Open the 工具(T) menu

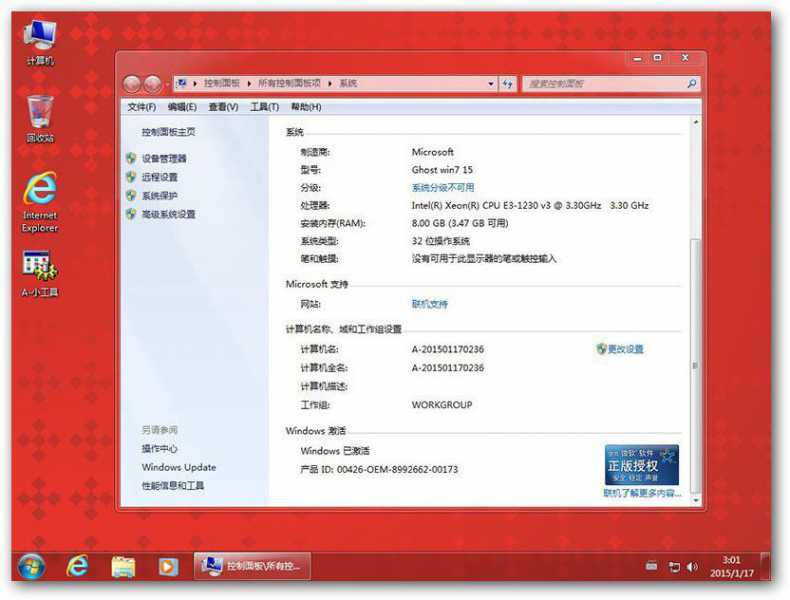(x=265, y=107)
